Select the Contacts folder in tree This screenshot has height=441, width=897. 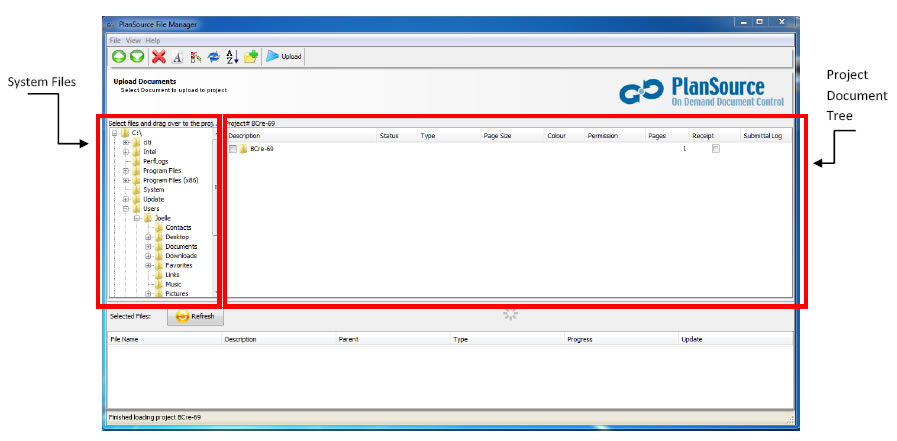[x=178, y=228]
